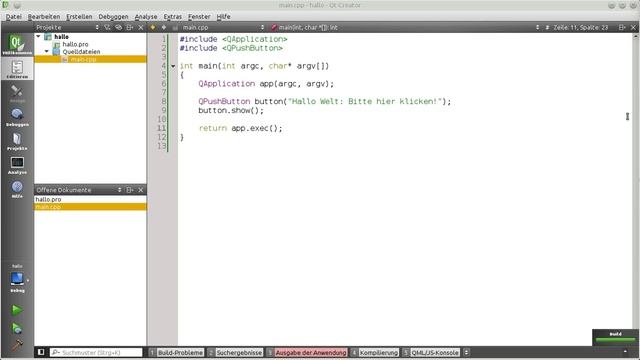Toggle the left sidebar via the bottom bar icon
The height and width of the screenshot is (360, 640).
click(x=41, y=352)
